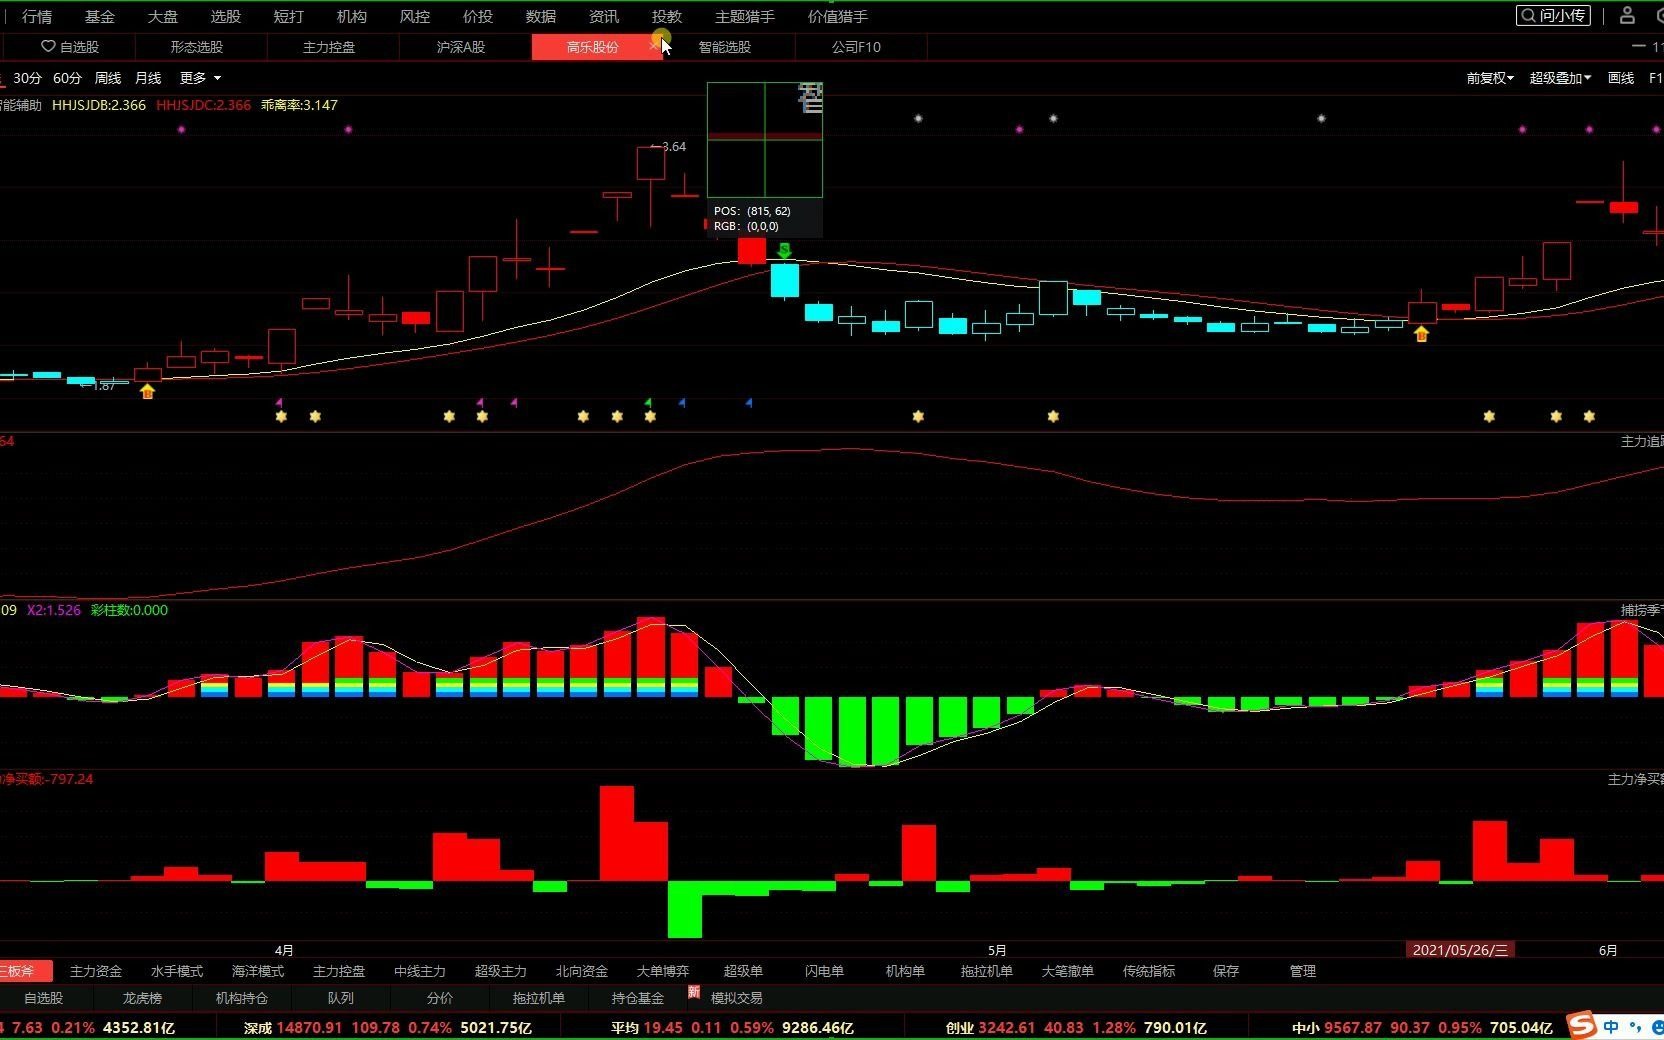
Task: Click the HHJSJDB:2.366 indicator value
Action: pyautogui.click(x=99, y=105)
